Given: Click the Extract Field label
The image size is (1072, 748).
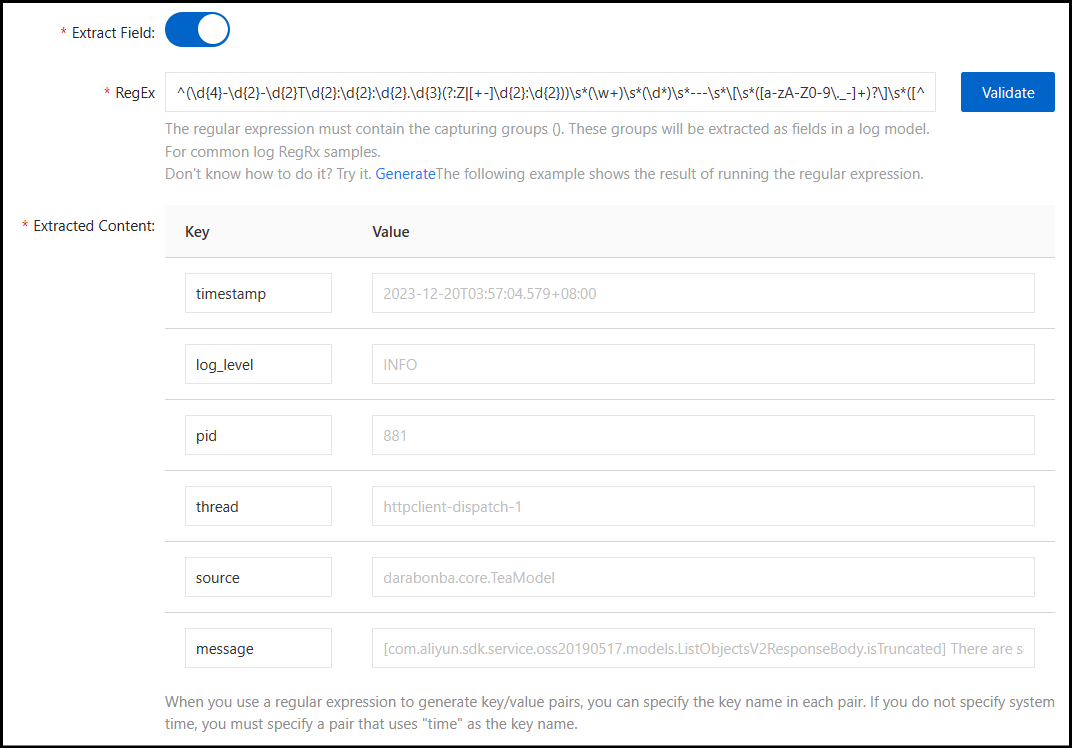Looking at the screenshot, I should tap(113, 33).
